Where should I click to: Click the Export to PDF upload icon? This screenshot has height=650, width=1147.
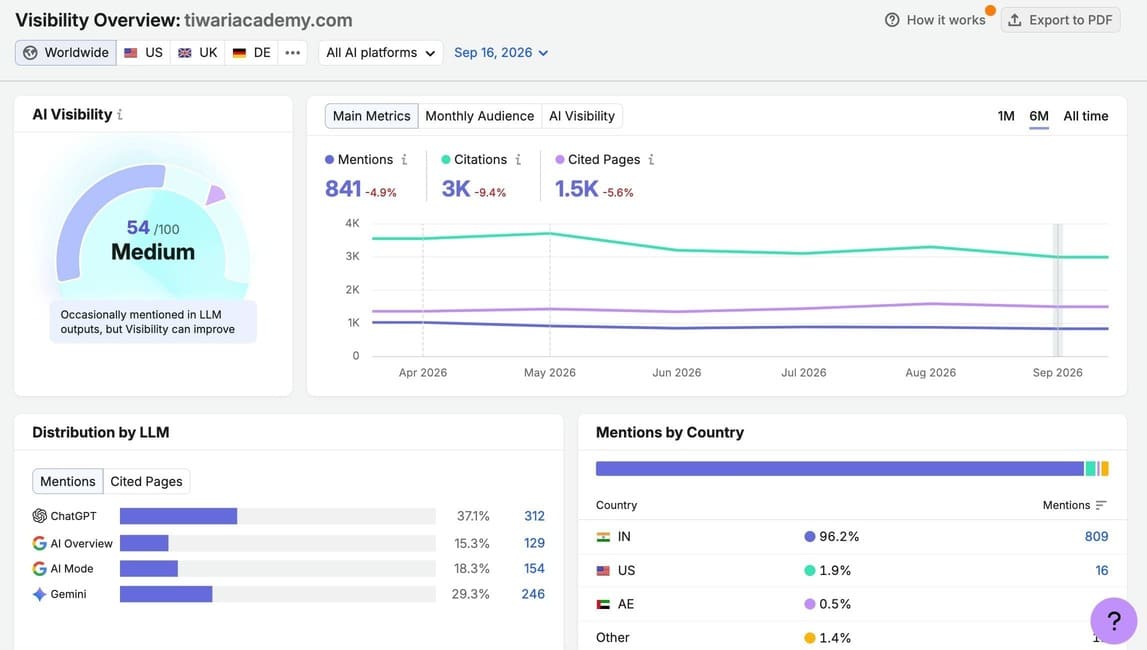point(1015,20)
